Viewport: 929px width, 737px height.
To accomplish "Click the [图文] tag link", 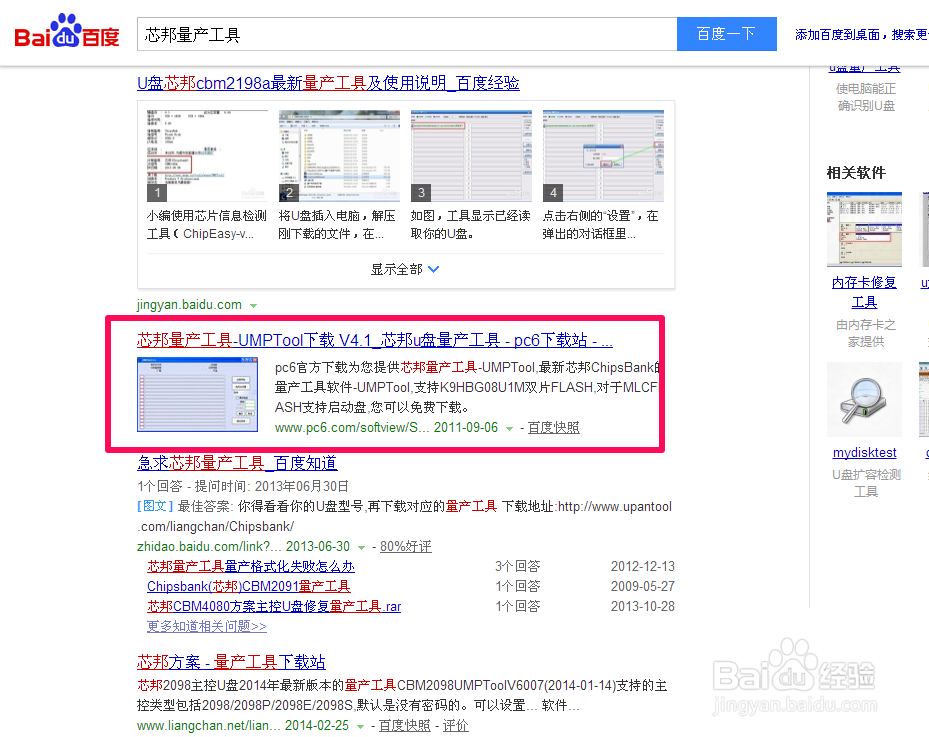I will [155, 506].
